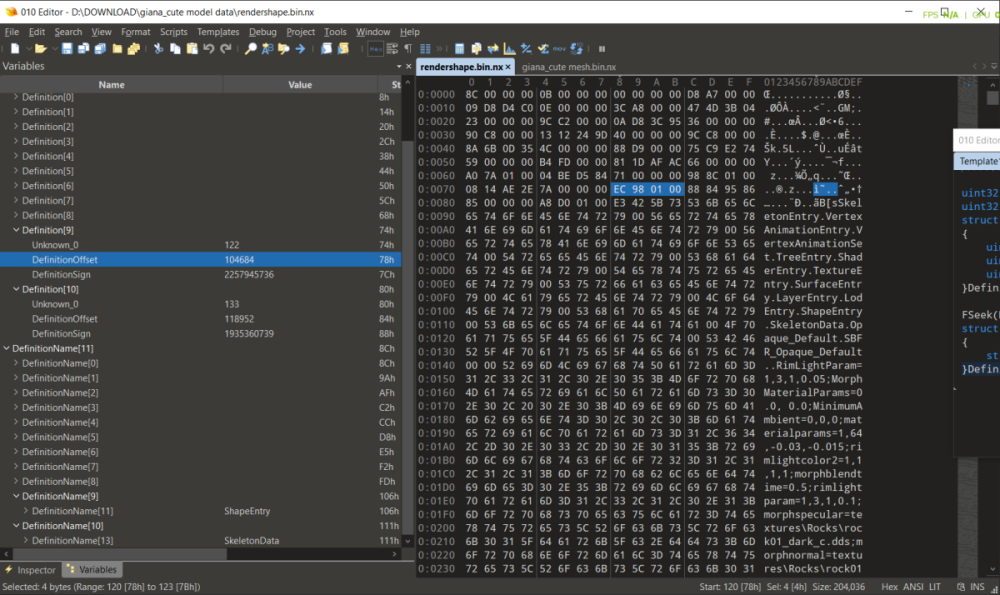Select the DefinitionSign row valued 2257945736
This screenshot has width=1000, height=595.
click(200, 275)
